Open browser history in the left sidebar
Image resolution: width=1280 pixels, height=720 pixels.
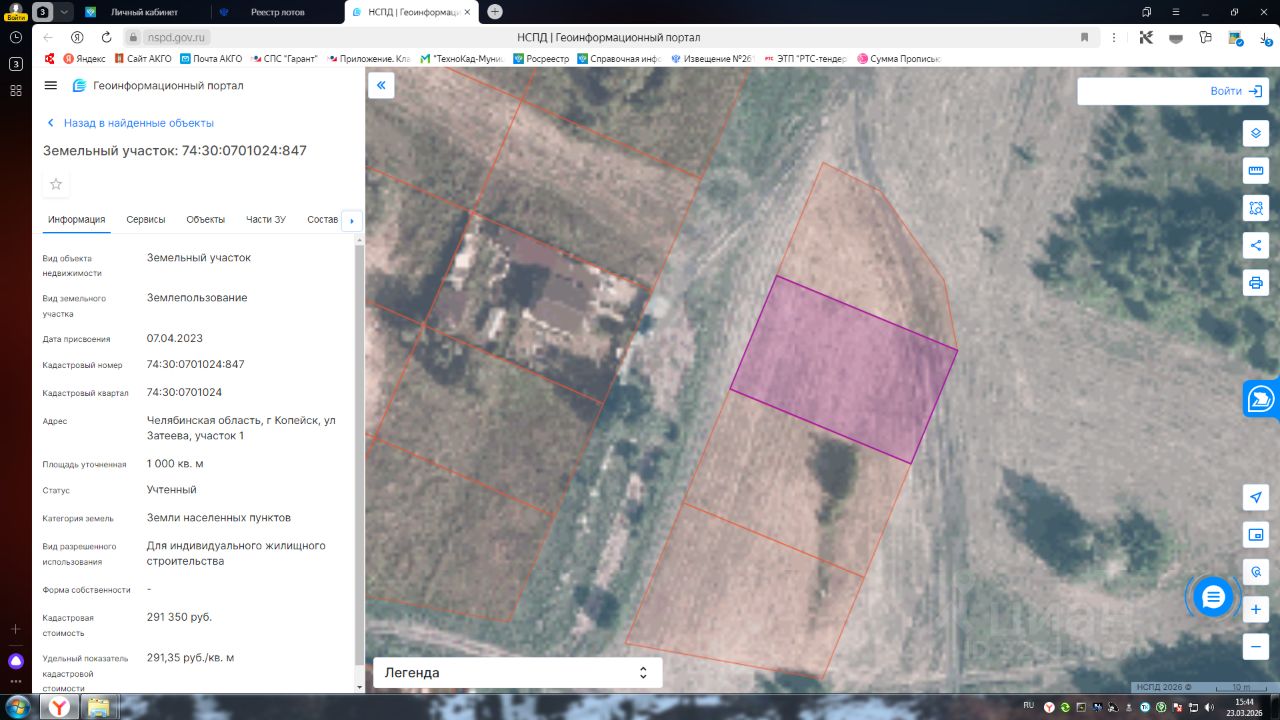click(x=16, y=37)
